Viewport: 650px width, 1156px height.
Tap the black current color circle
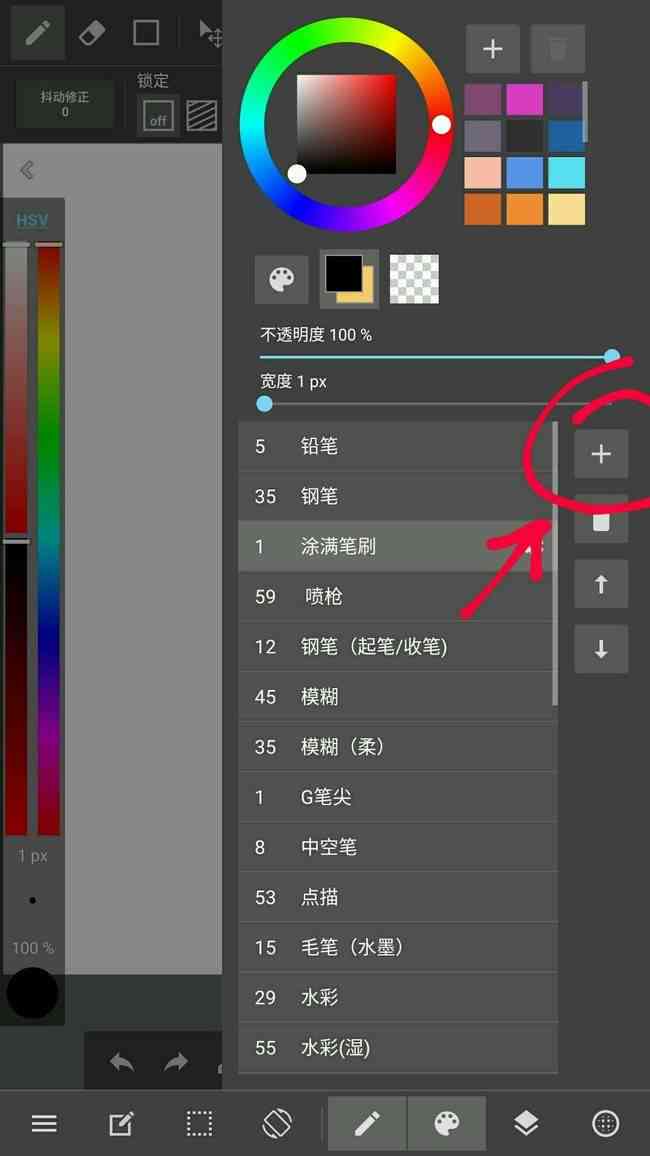(32, 993)
